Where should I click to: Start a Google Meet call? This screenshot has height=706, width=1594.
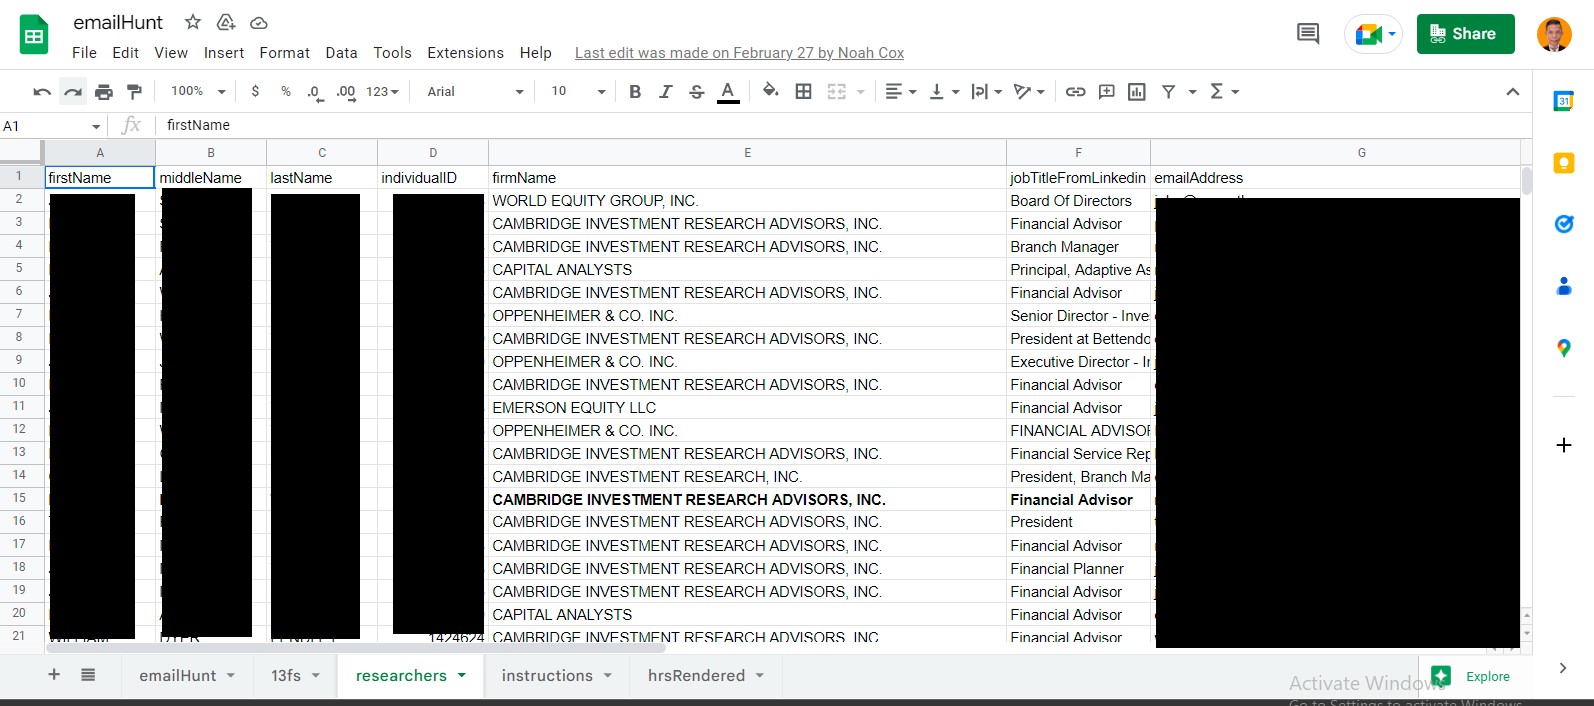(1373, 34)
